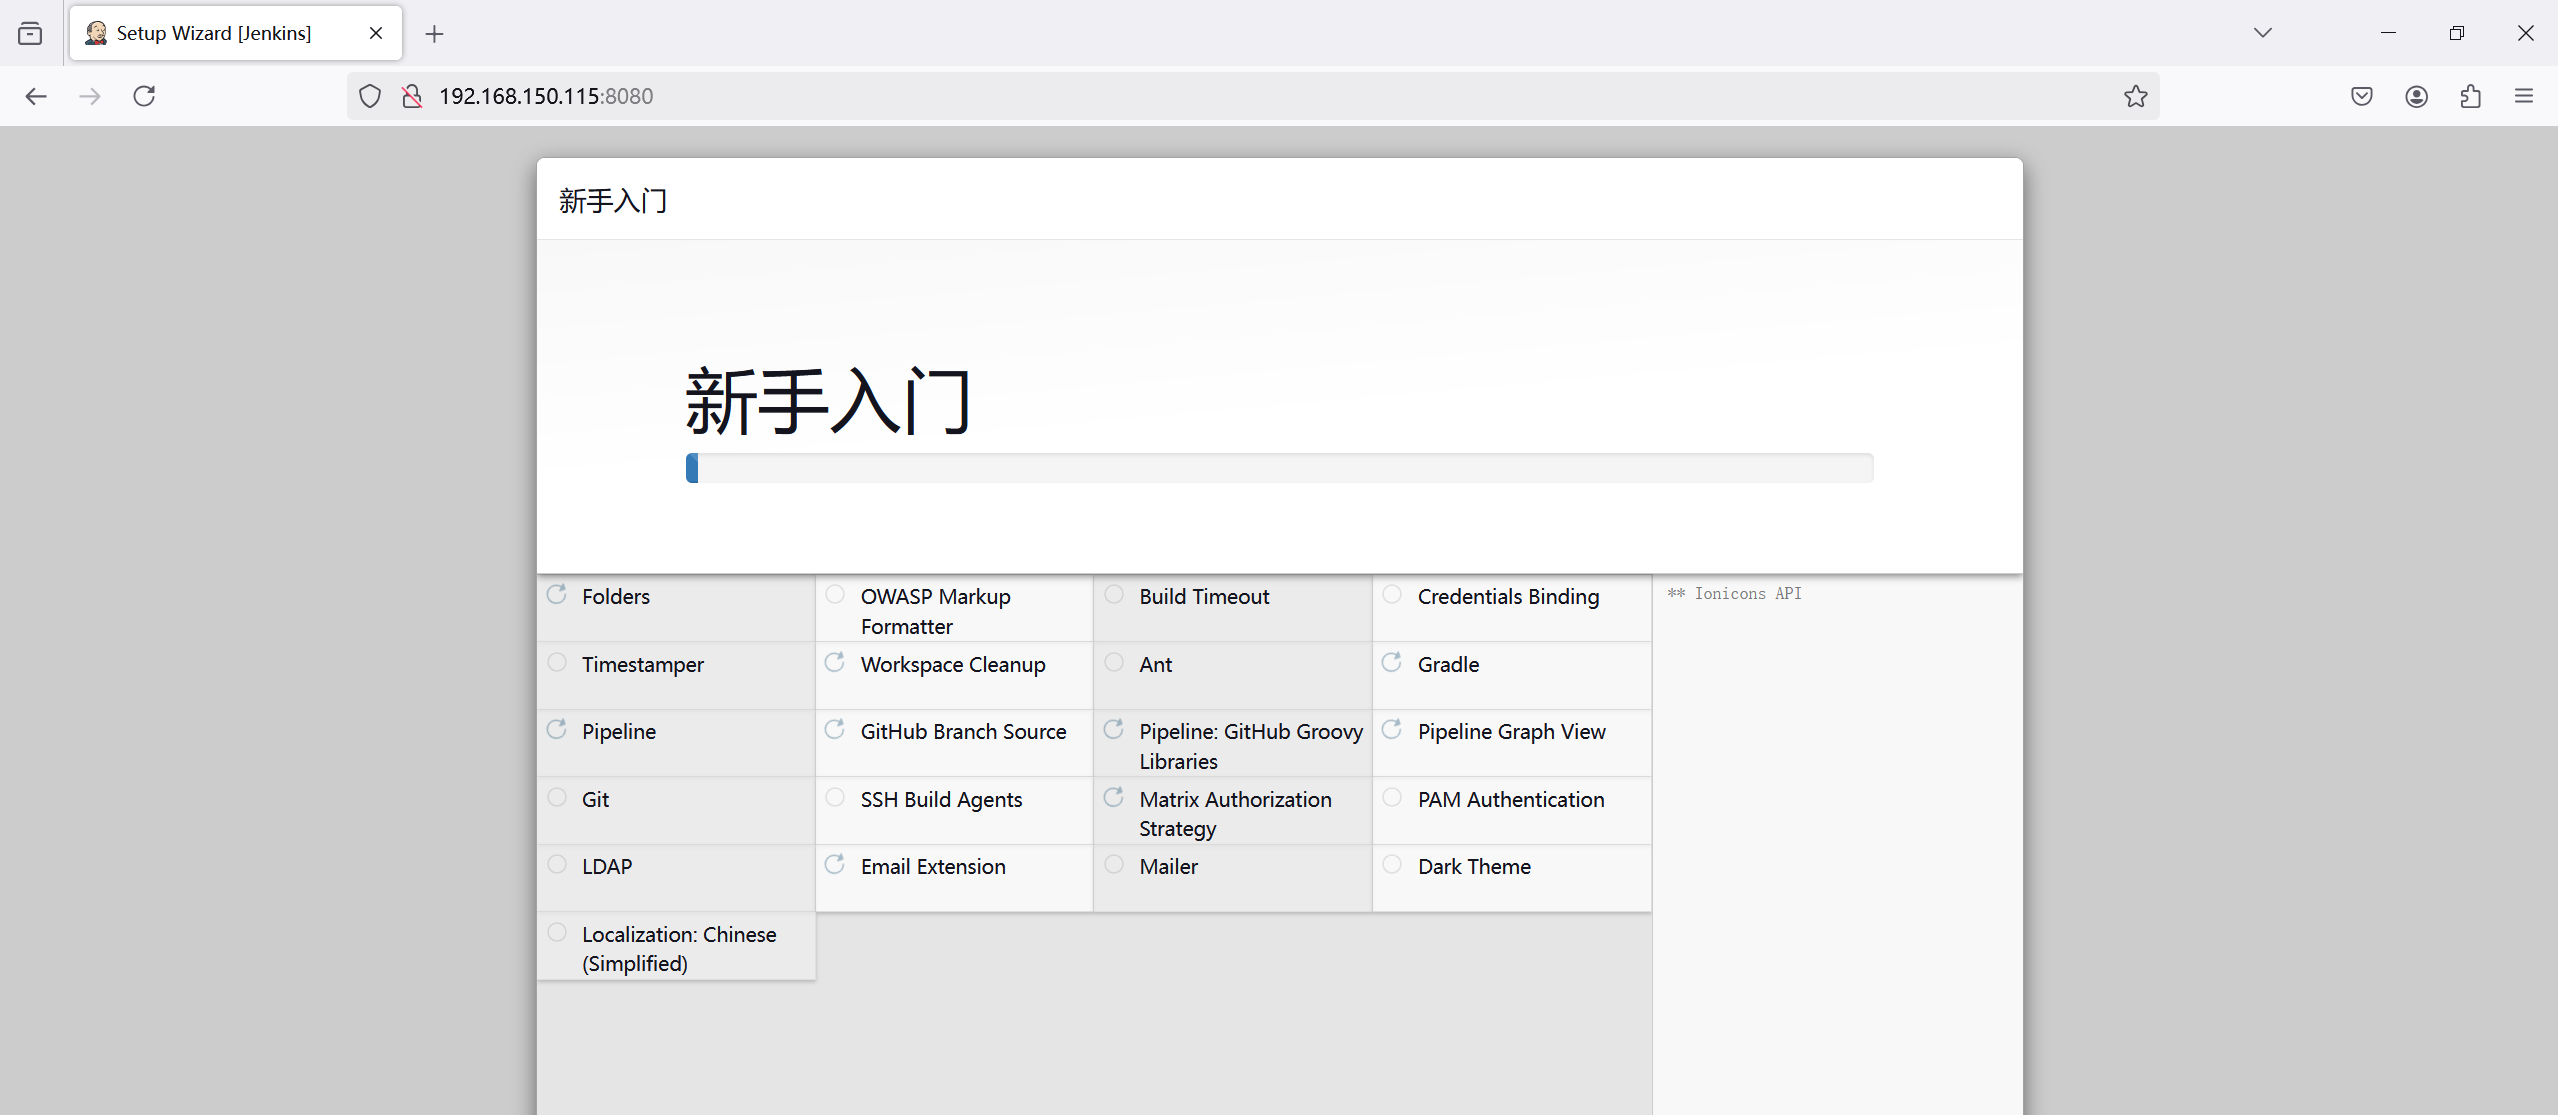
Task: Click the Timestamper plugin label
Action: pos(643,664)
